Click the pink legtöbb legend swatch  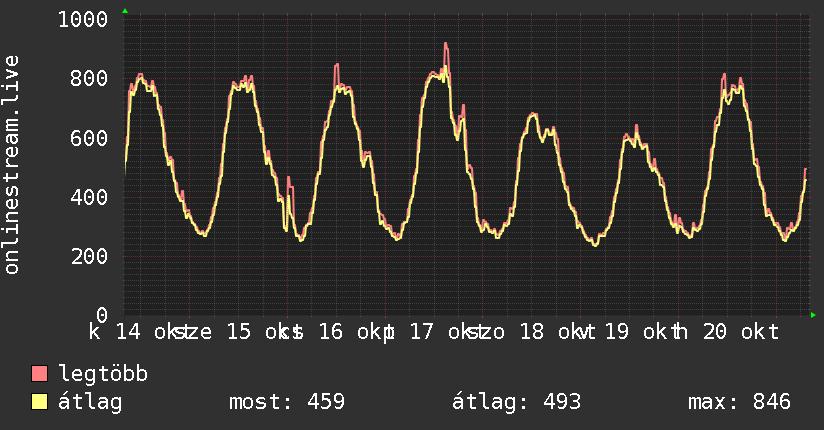39,373
